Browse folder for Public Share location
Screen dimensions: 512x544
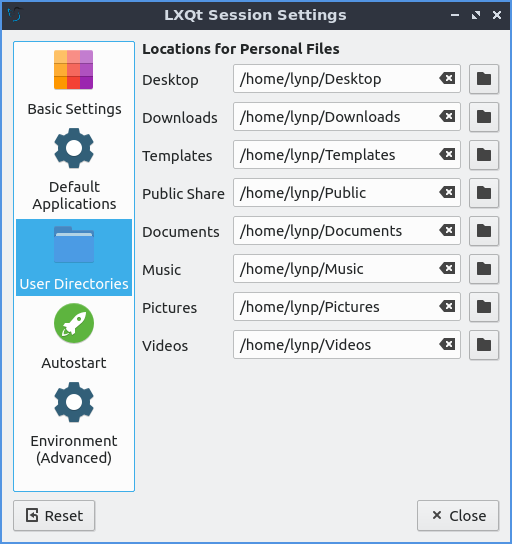coord(484,193)
